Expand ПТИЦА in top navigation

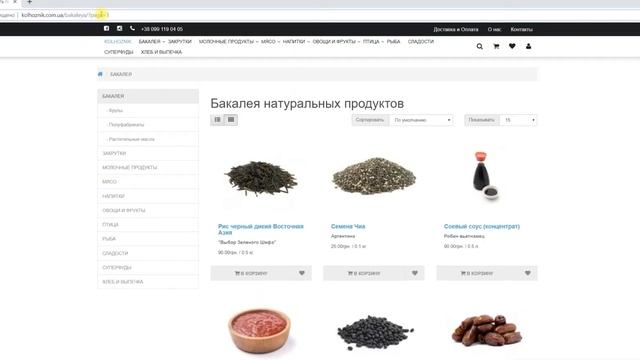(373, 42)
